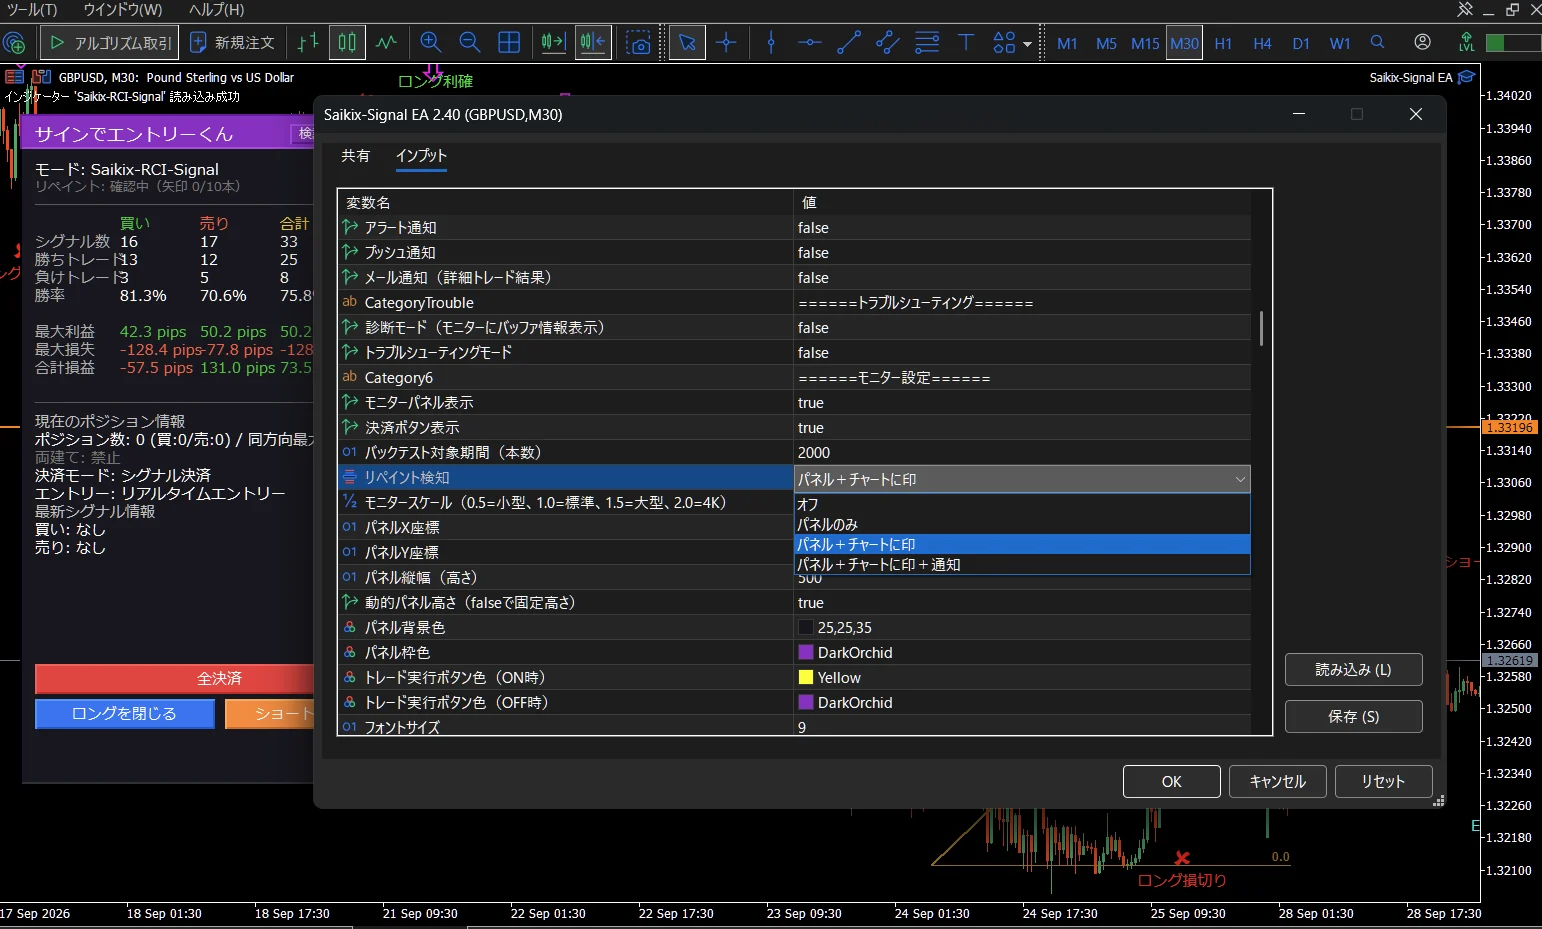Choose パネル＋チャートに印＋通知 option
Viewport: 1542px width, 929px height.
(1022, 564)
